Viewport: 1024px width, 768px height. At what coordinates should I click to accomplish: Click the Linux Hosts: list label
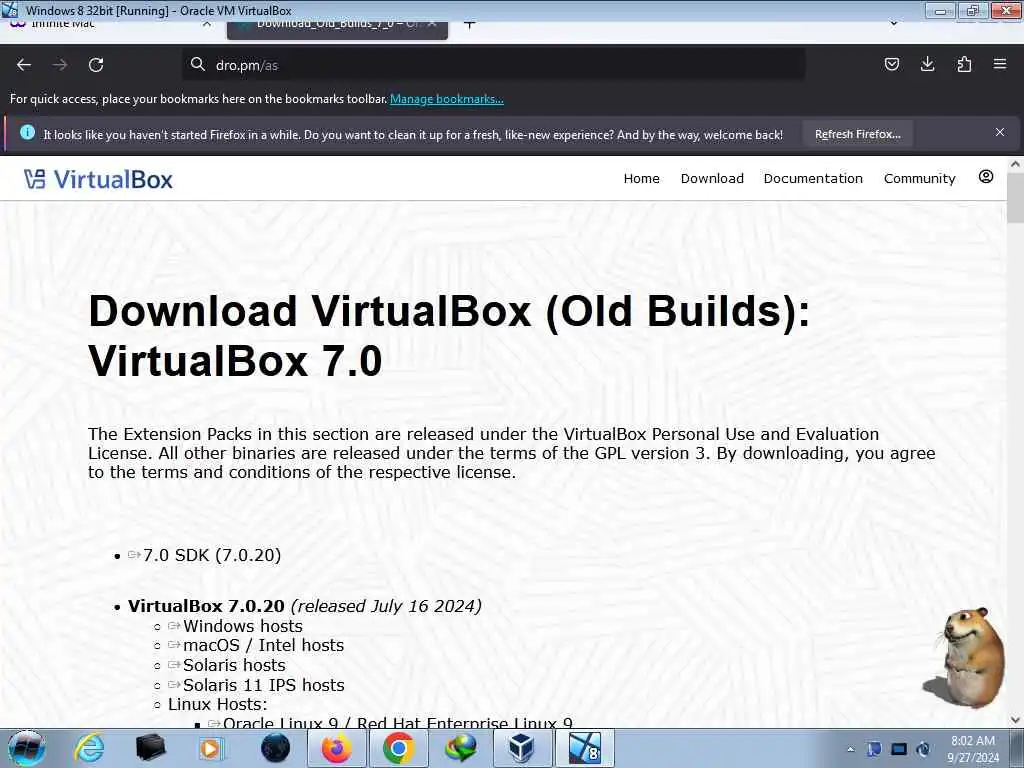(x=217, y=704)
